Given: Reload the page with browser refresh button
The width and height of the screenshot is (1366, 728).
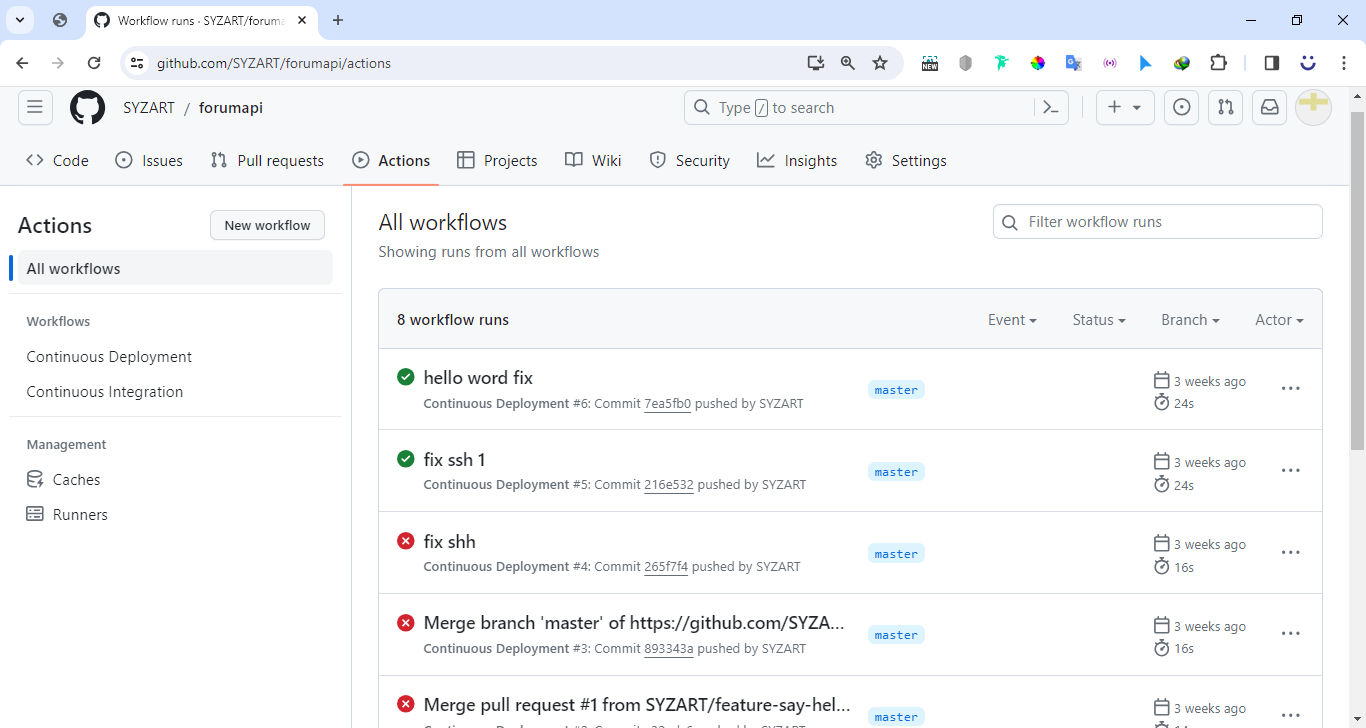Looking at the screenshot, I should [x=94, y=63].
